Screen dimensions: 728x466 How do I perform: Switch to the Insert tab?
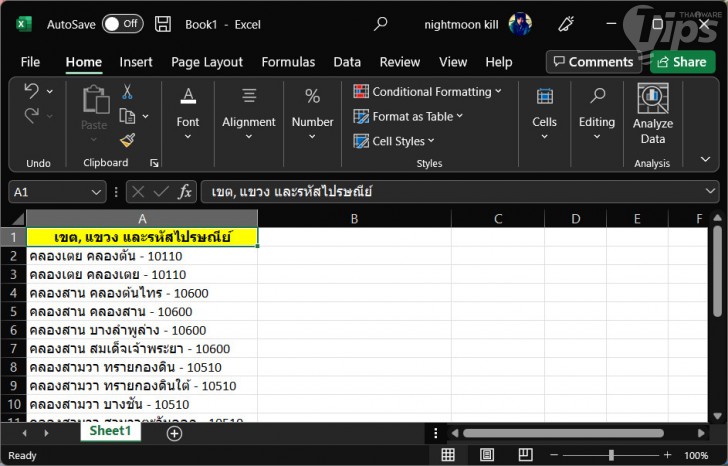pos(136,62)
